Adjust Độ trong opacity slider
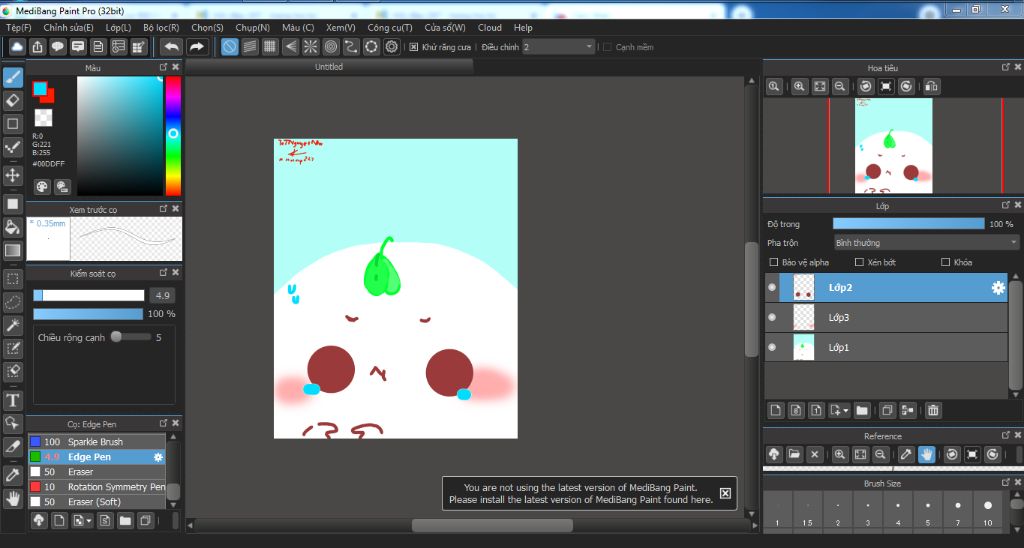 [908, 224]
